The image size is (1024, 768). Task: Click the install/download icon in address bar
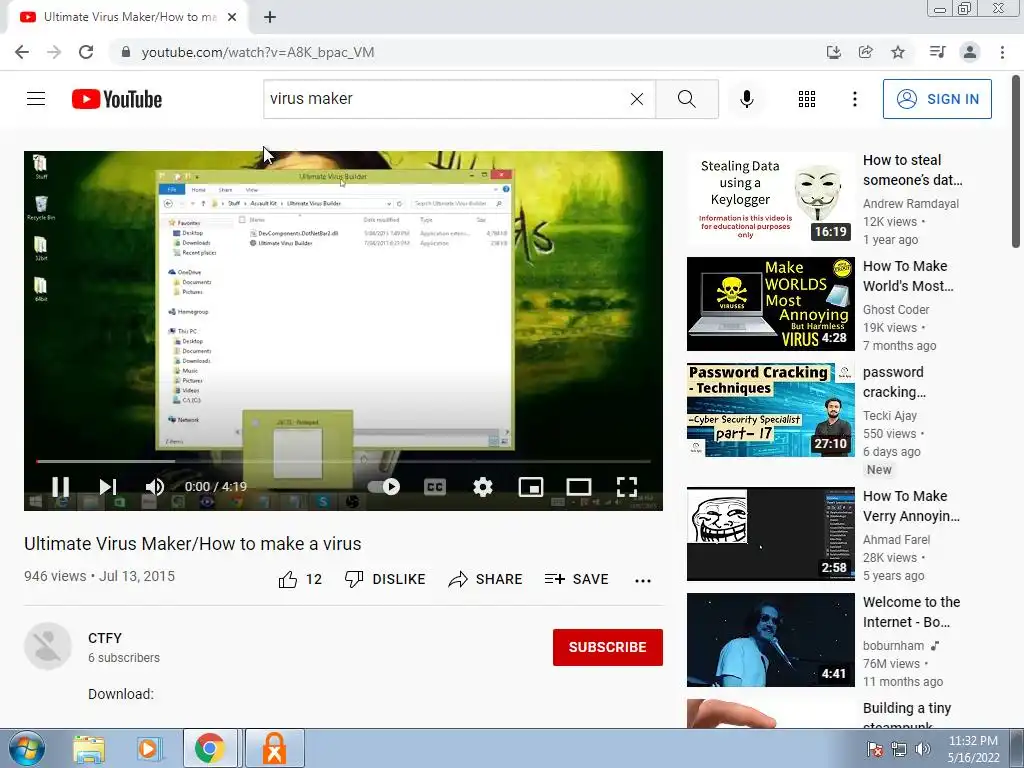coord(834,52)
